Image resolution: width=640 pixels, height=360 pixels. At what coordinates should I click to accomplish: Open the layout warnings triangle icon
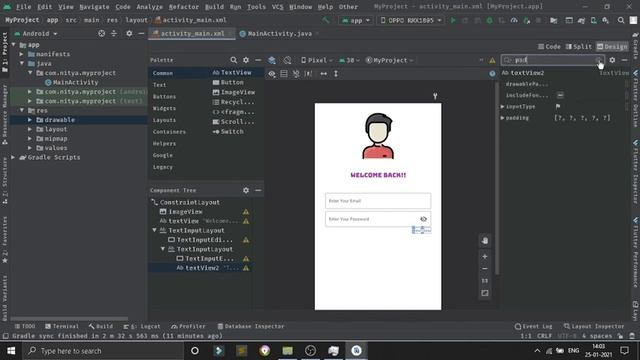492,60
